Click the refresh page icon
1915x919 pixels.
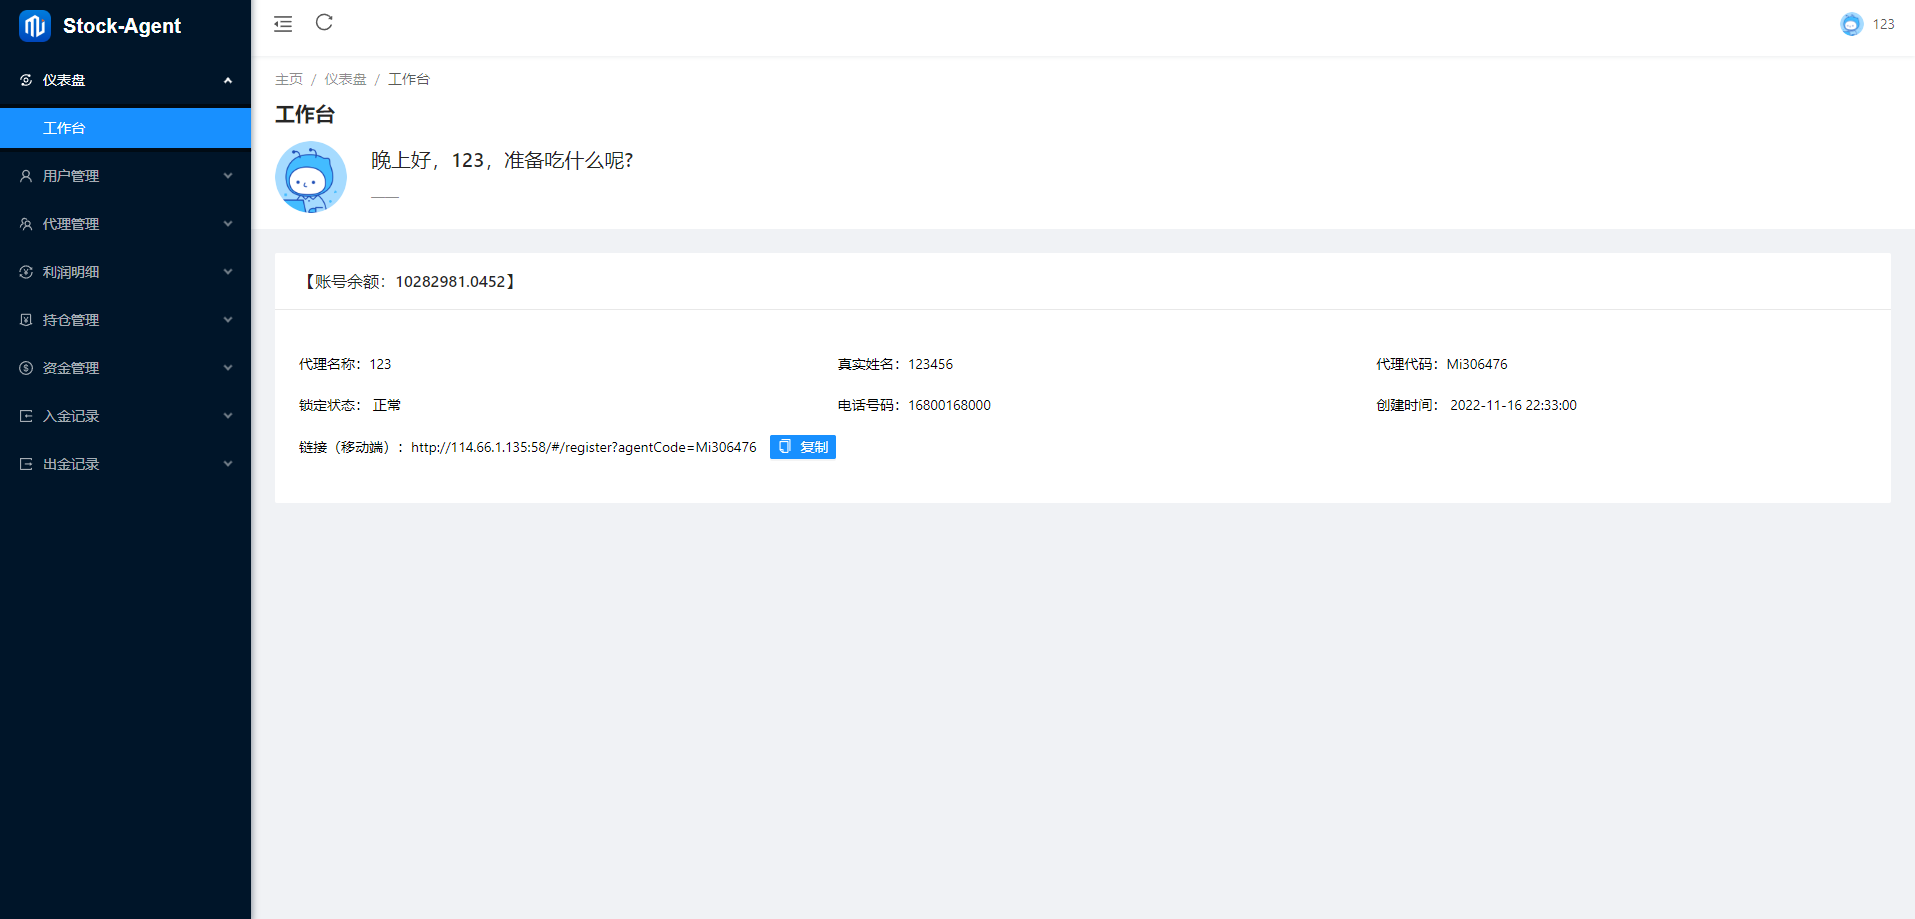pos(324,23)
